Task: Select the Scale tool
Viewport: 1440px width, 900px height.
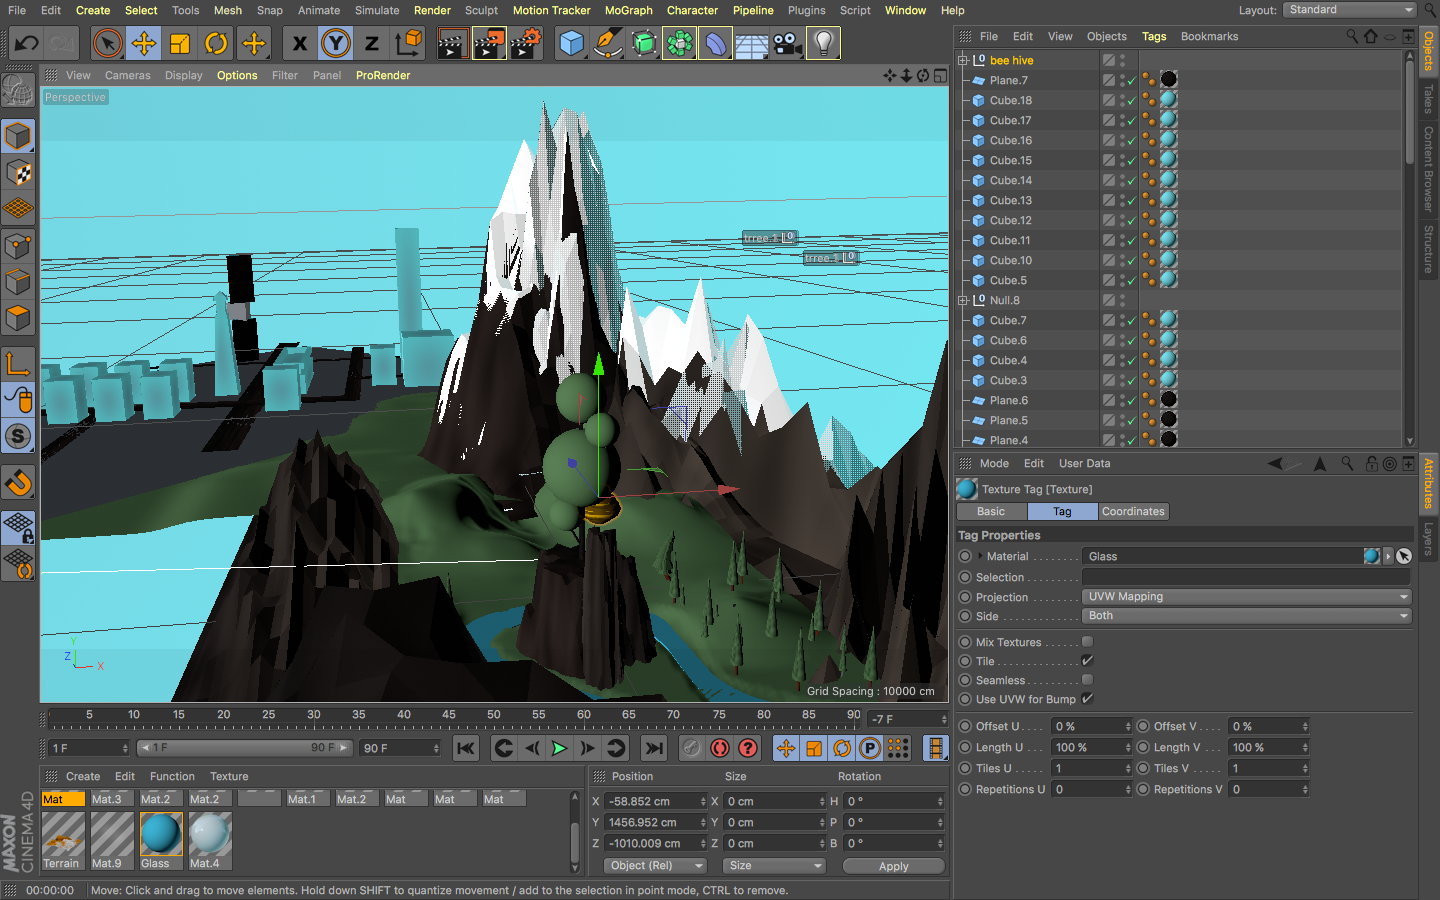Action: (180, 43)
